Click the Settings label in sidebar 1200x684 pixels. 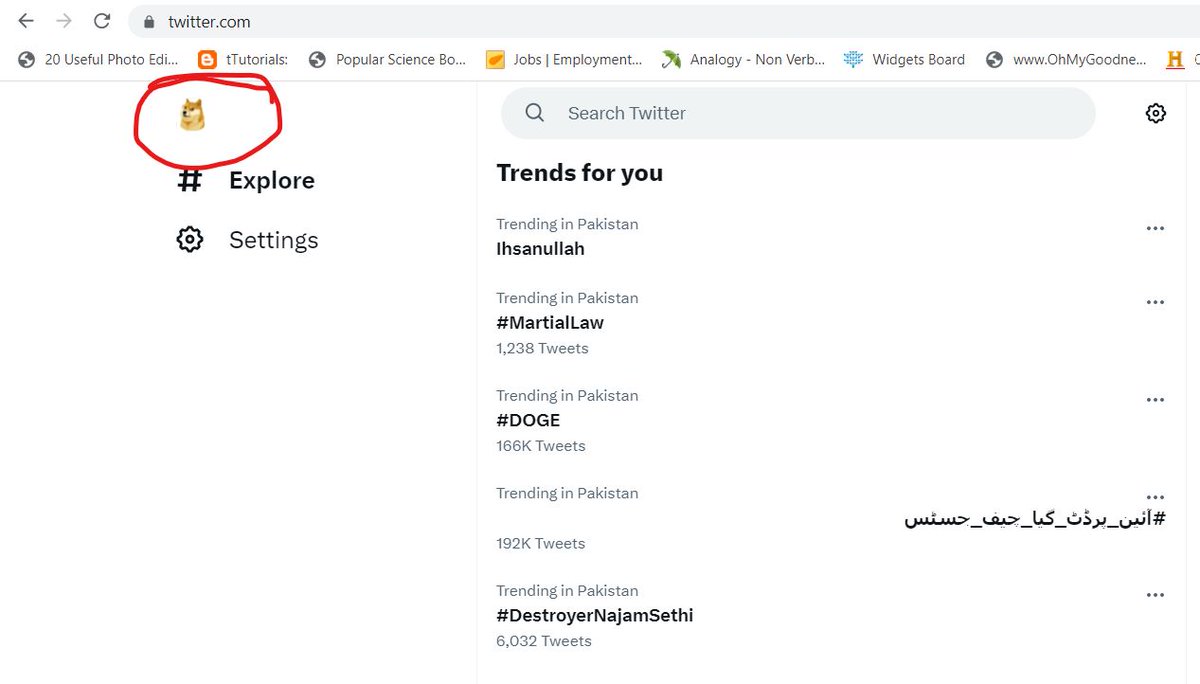pyautogui.click(x=274, y=240)
